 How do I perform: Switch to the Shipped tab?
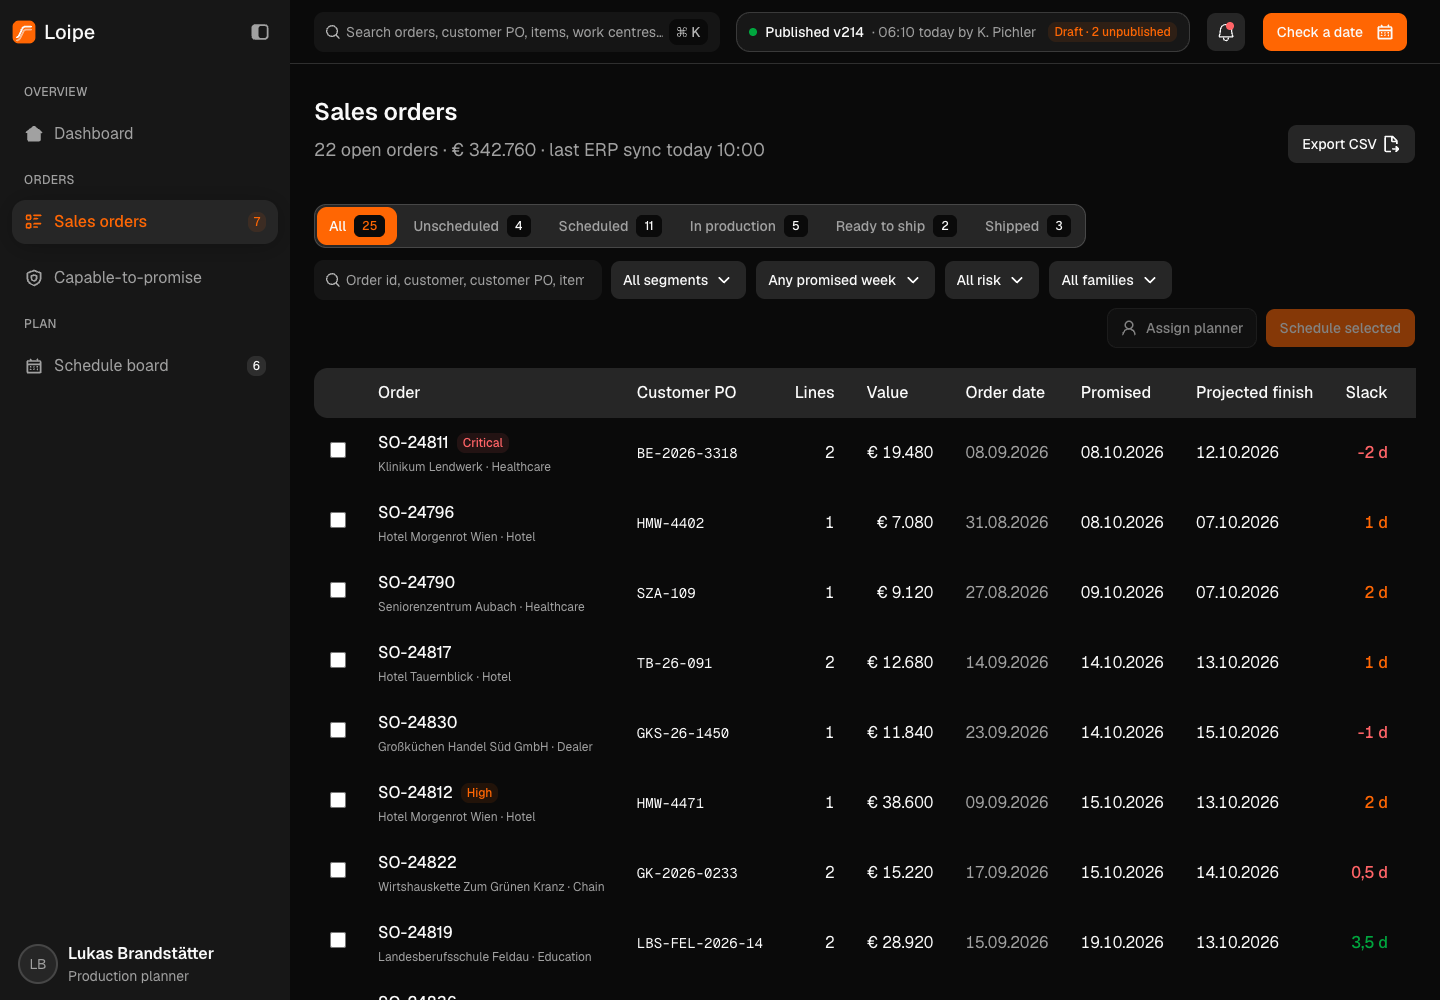tap(1028, 226)
